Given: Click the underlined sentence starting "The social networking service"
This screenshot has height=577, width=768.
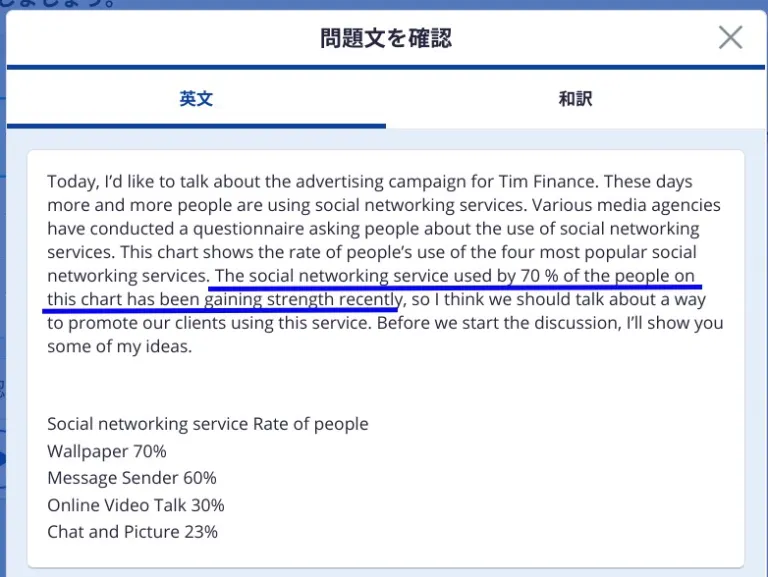Looking at the screenshot, I should pos(455,276).
